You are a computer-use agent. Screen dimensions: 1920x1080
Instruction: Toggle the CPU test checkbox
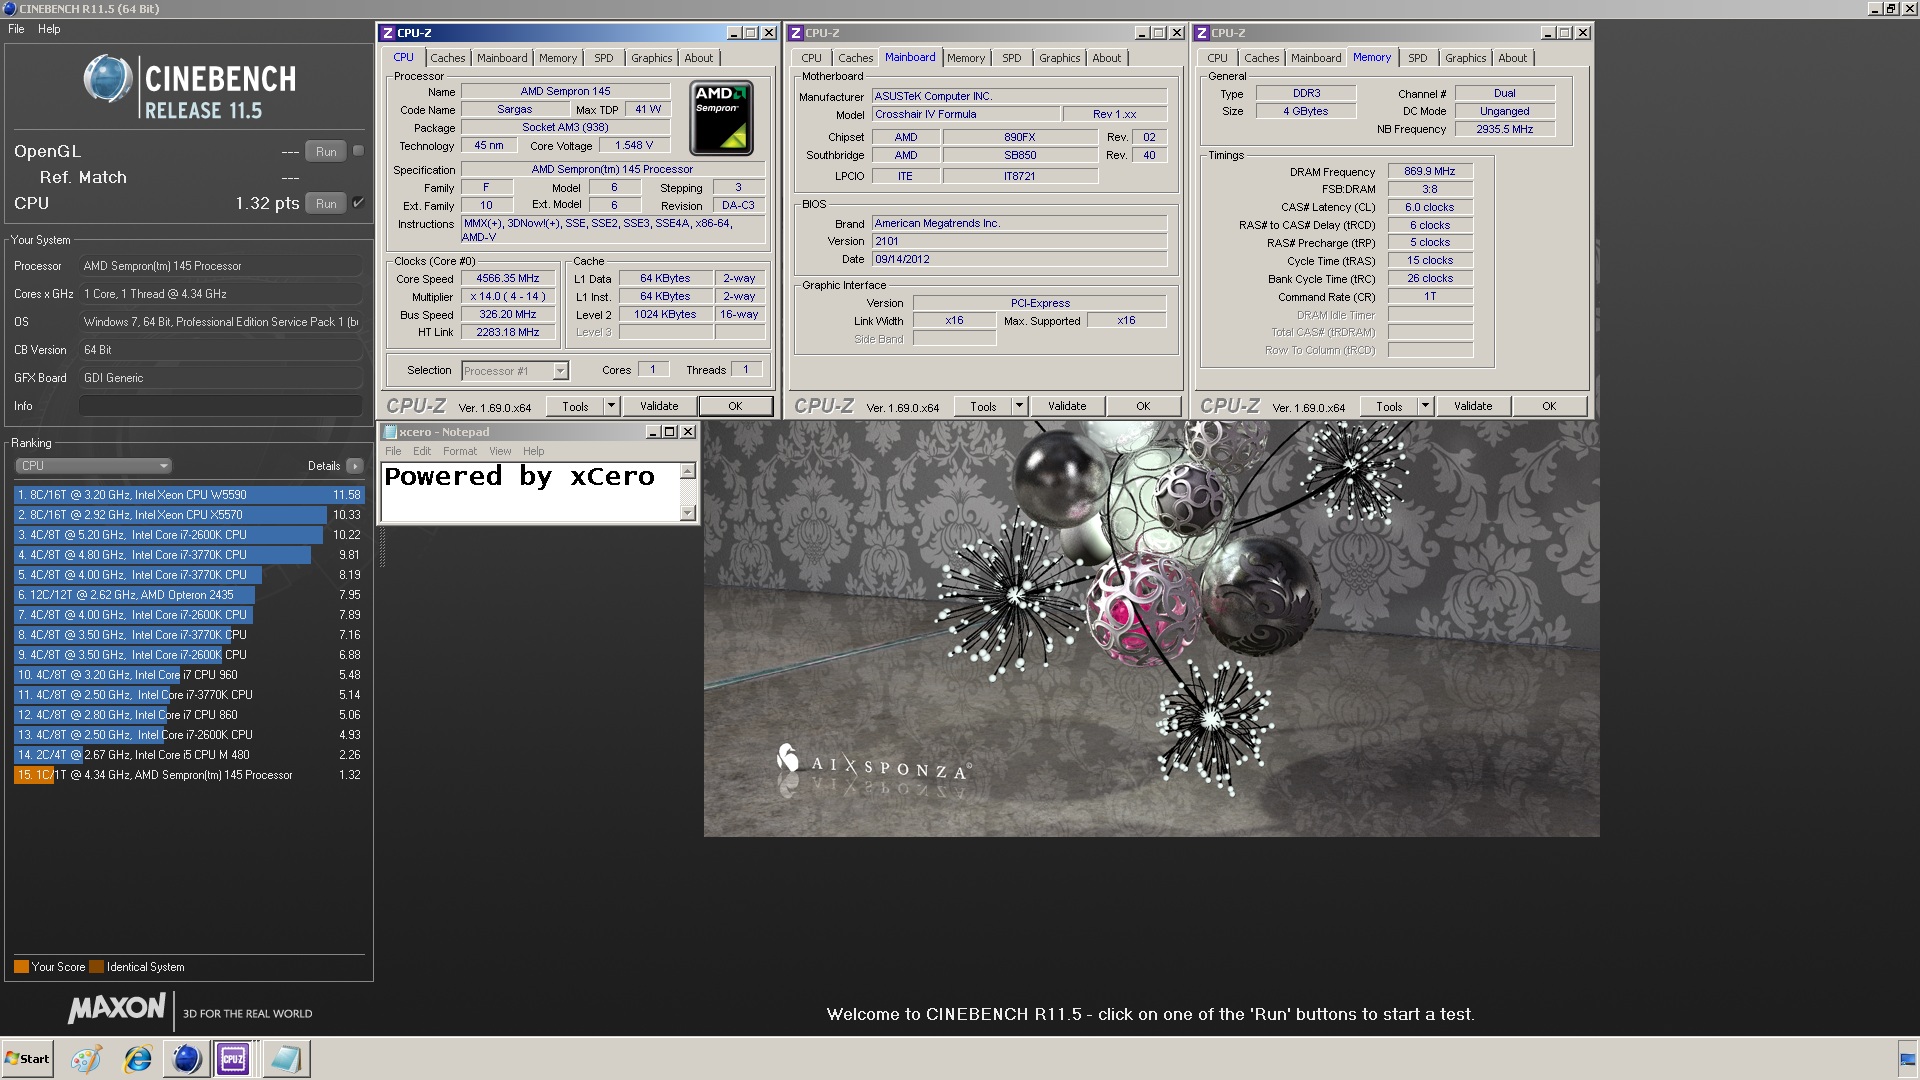click(359, 203)
